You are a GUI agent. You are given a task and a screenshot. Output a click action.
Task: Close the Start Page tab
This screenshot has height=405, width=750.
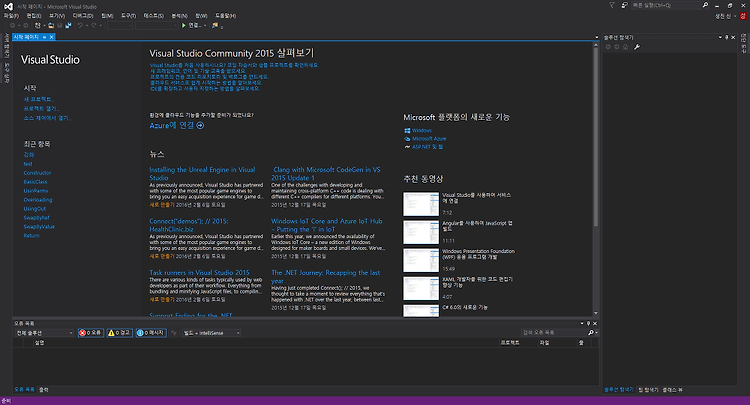[52, 37]
